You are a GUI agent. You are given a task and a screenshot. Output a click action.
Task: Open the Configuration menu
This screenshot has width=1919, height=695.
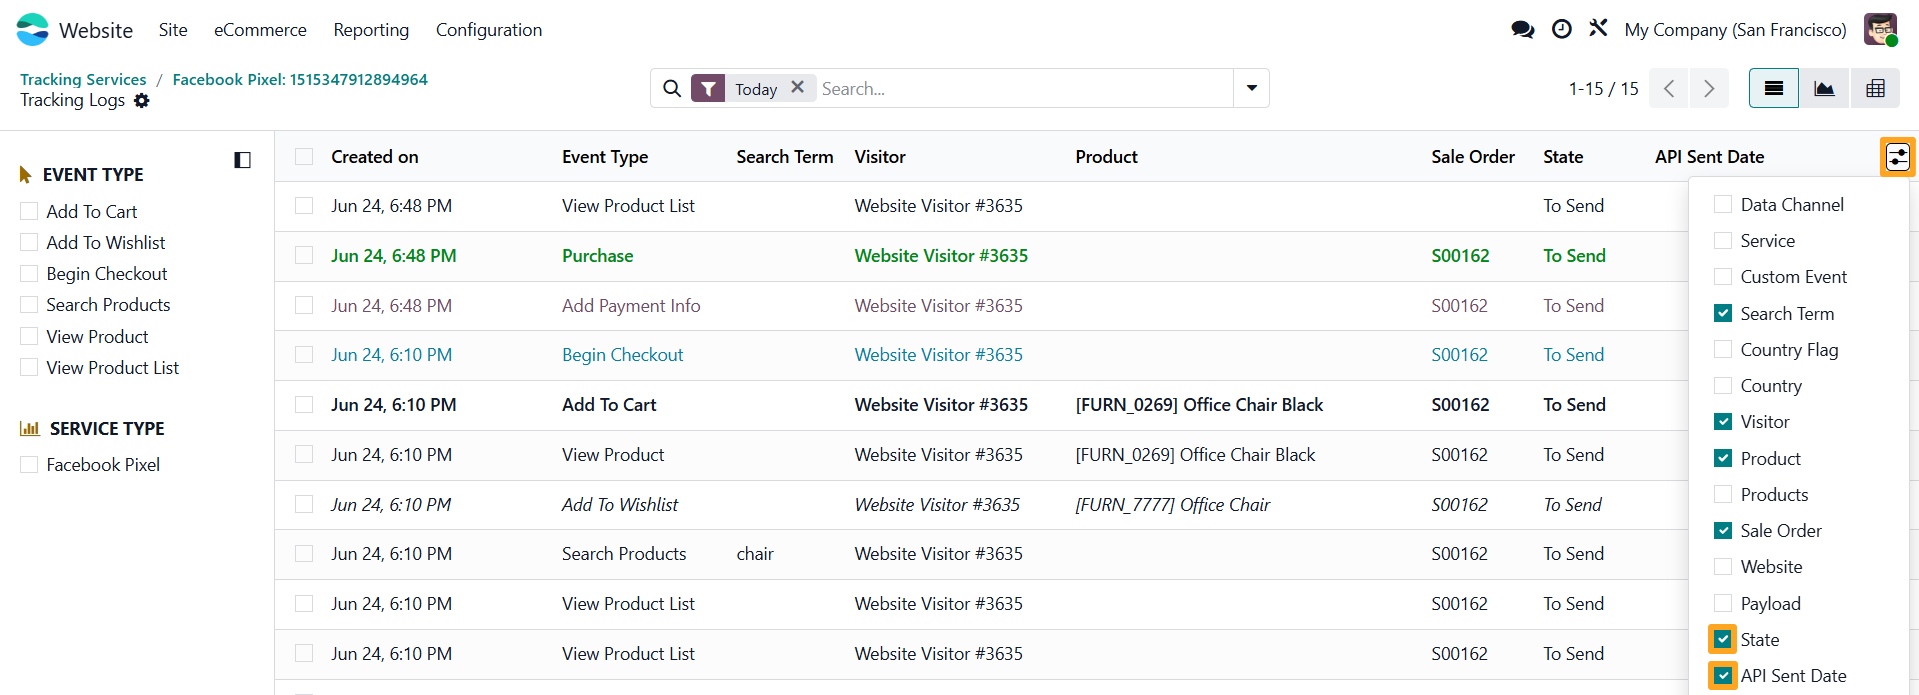tap(489, 30)
